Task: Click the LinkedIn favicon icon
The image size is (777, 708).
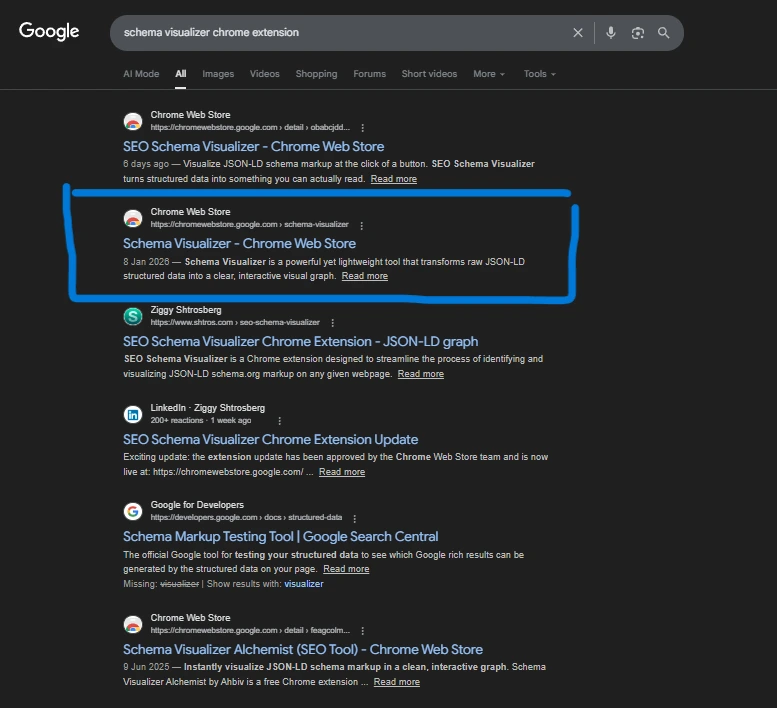Action: click(133, 414)
